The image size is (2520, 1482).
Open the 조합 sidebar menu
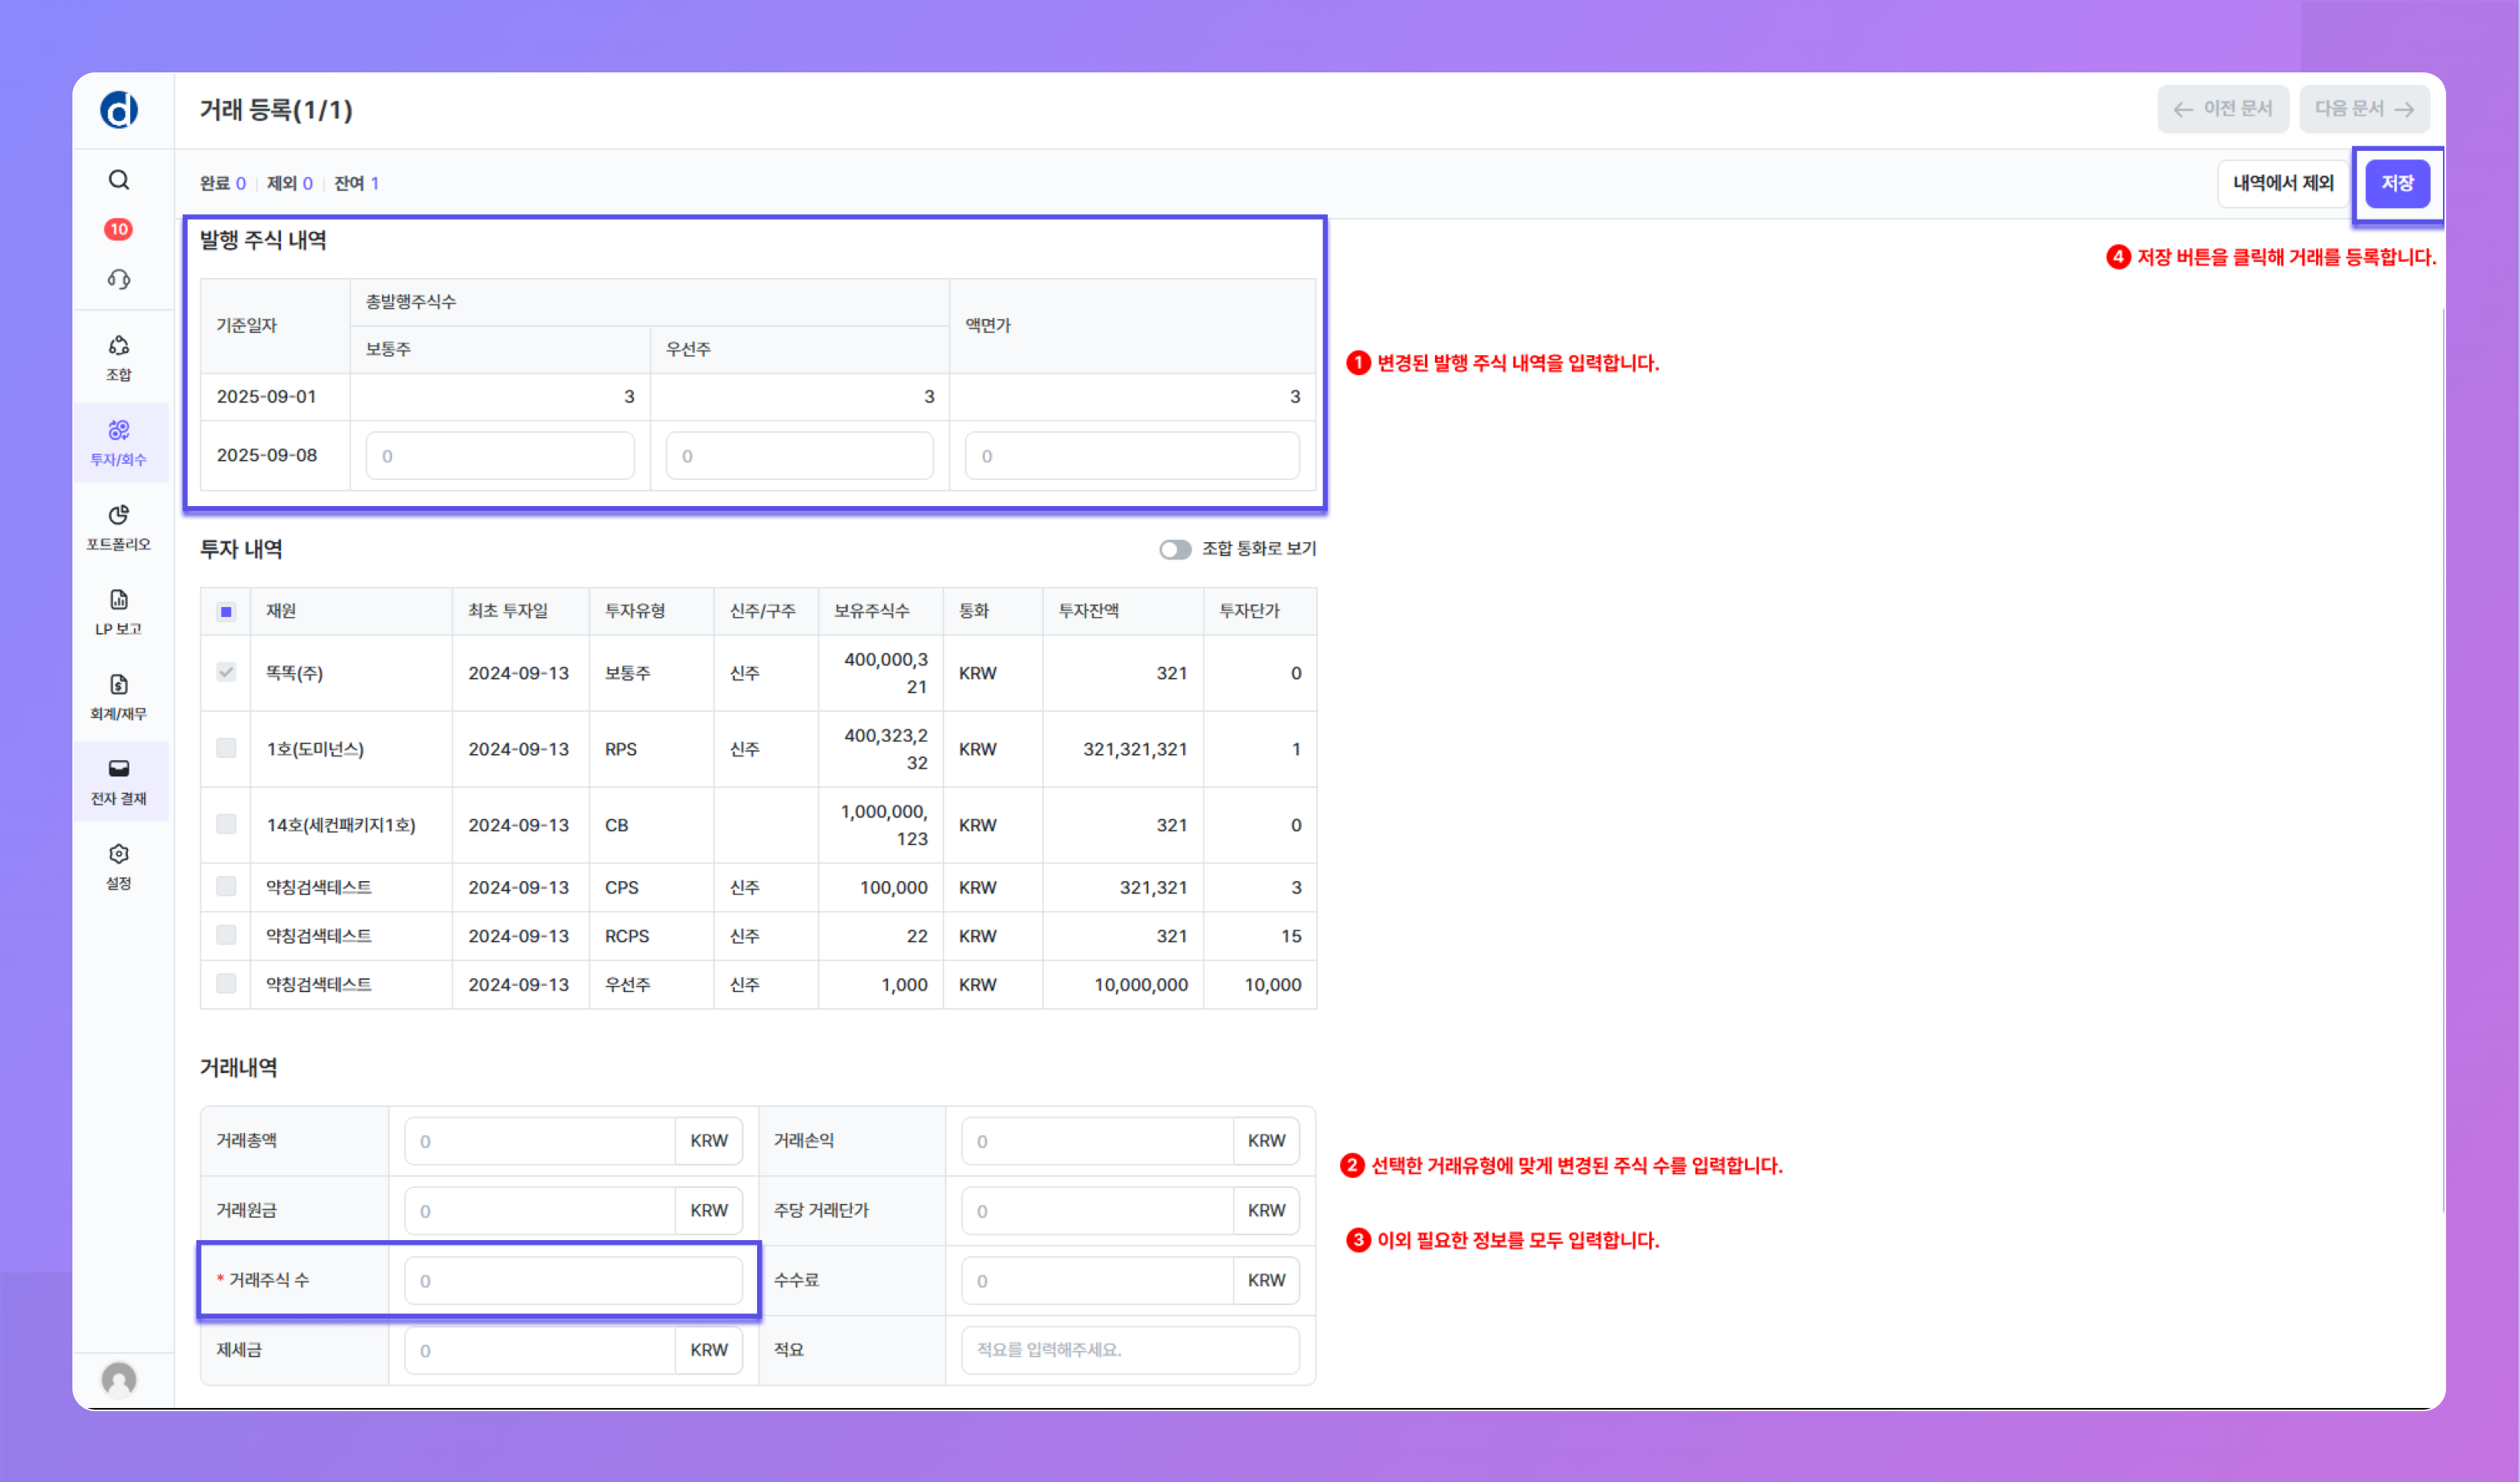pyautogui.click(x=119, y=358)
